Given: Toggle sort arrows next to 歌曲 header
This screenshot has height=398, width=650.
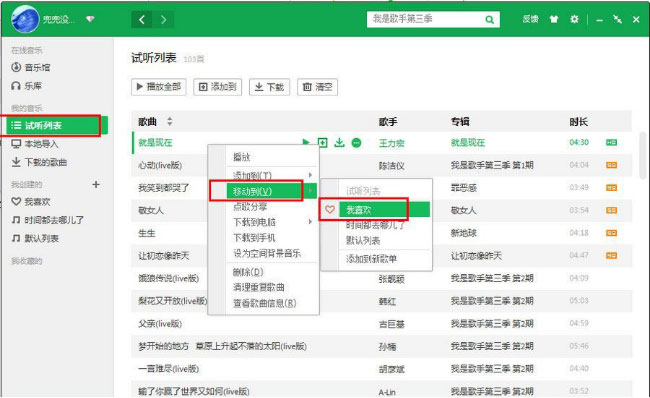Looking at the screenshot, I should (x=170, y=121).
